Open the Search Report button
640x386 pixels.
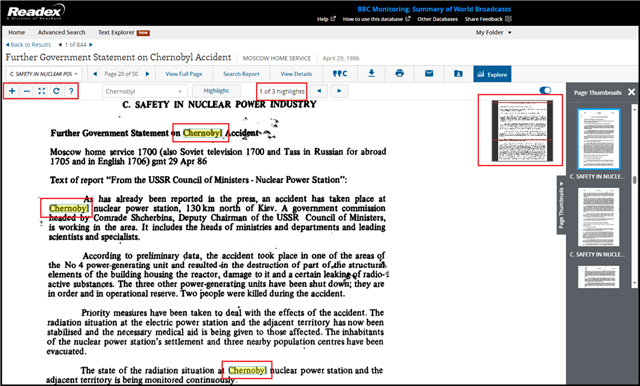(x=241, y=74)
